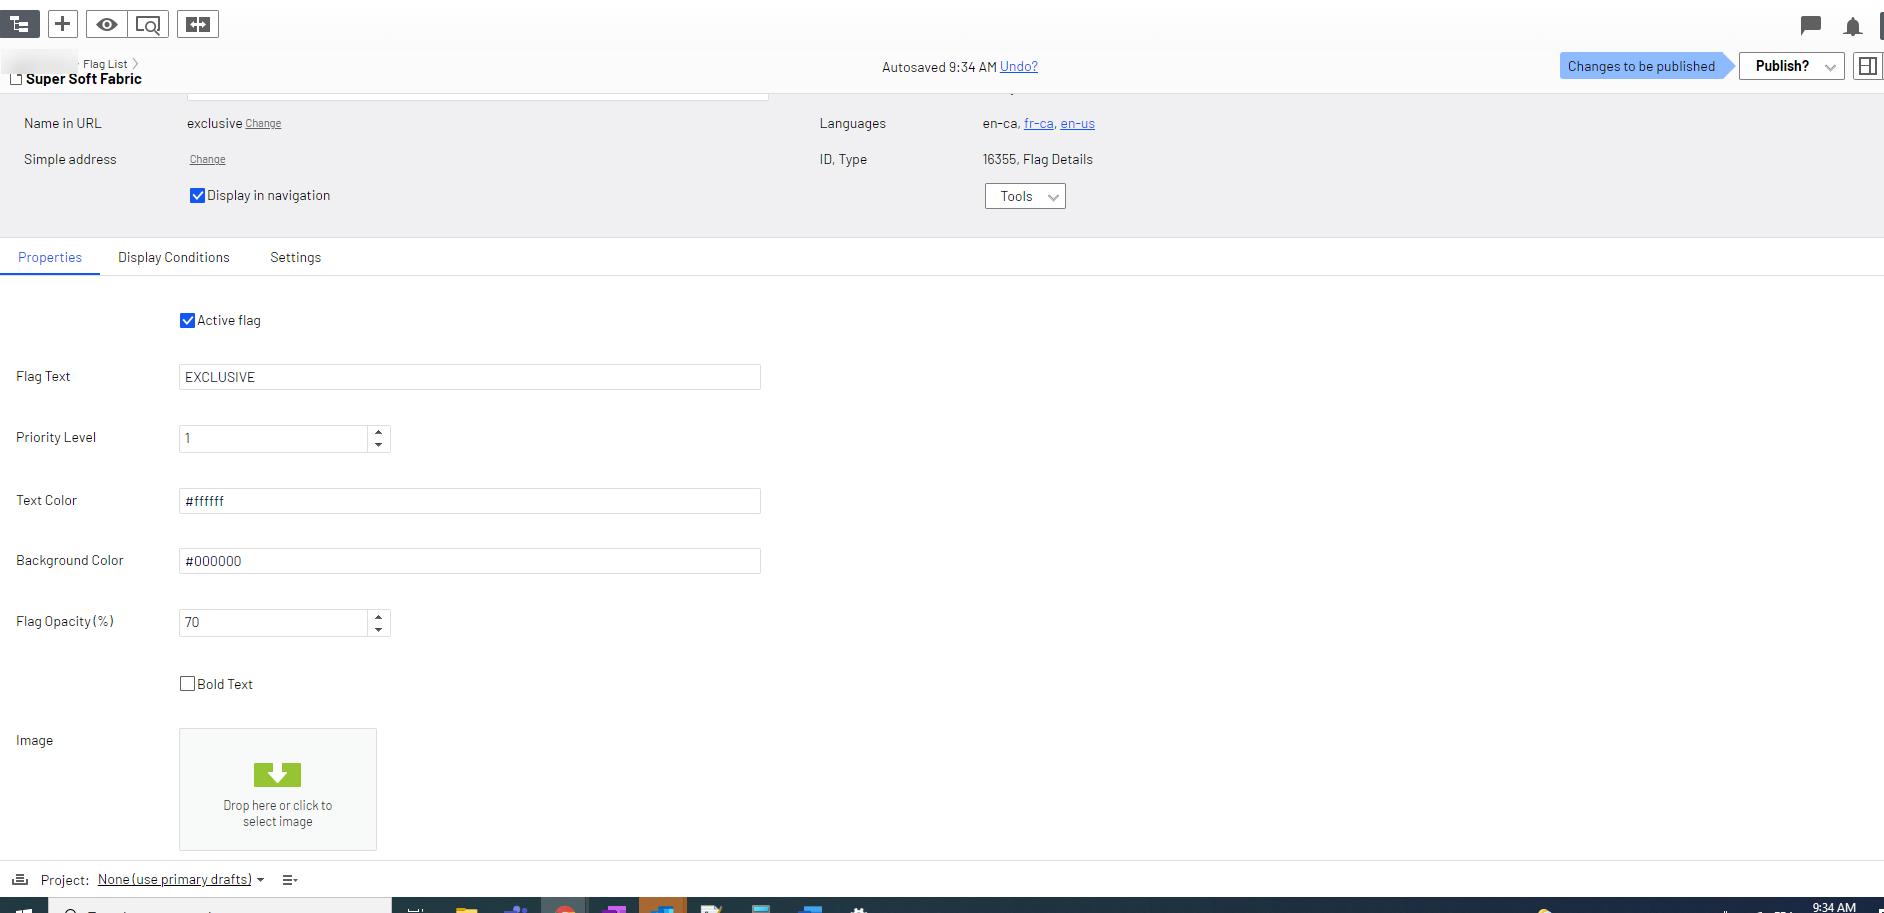Click the Undo? link
This screenshot has height=913, width=1884.
1018,67
